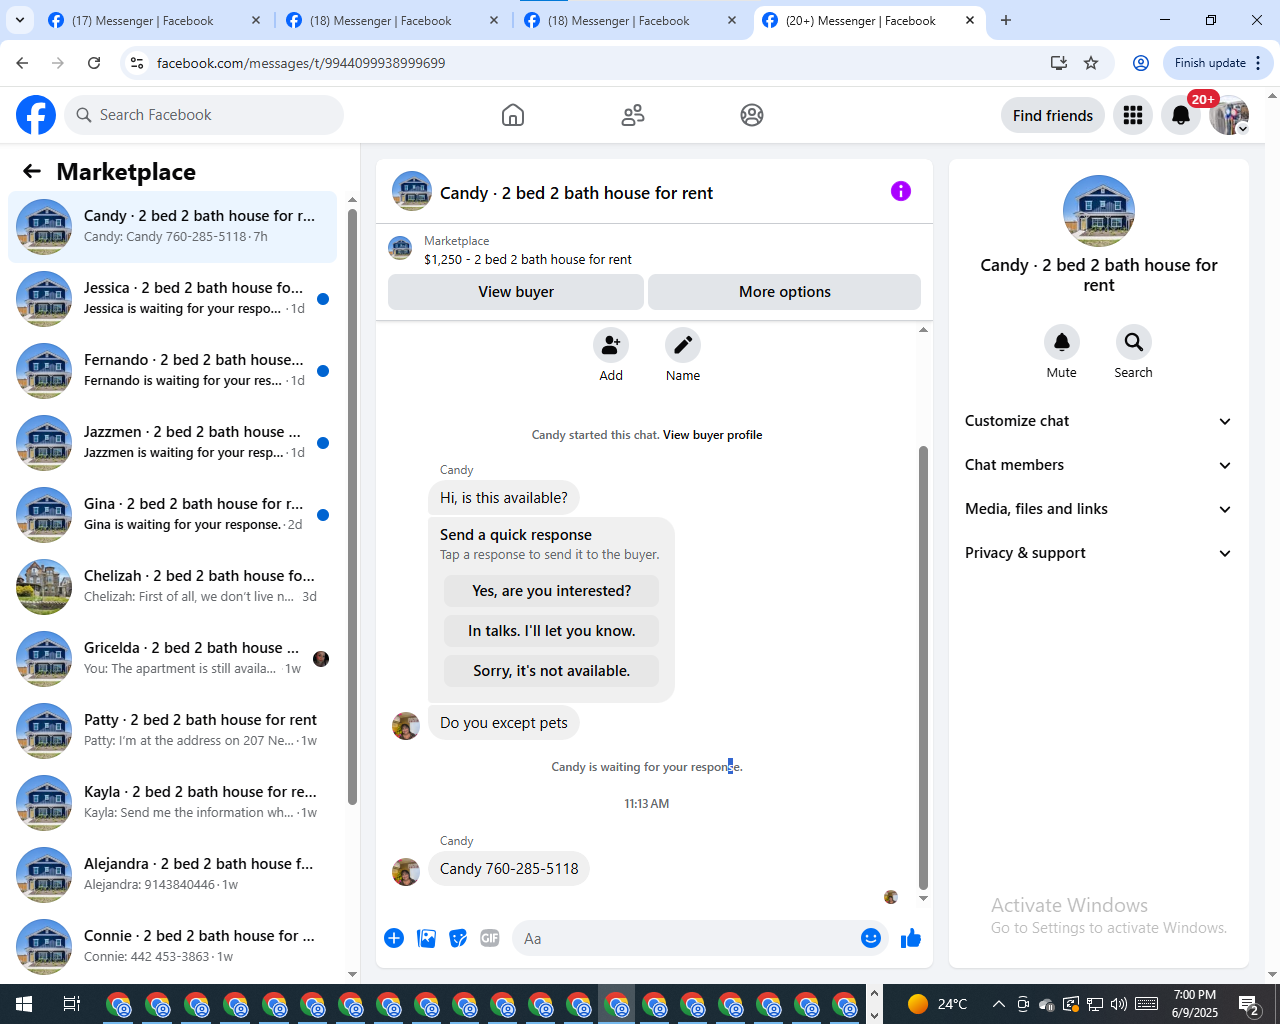Viewport: 1280px width, 1024px height.
Task: Send quick reply Yes, are you interested?
Action: click(552, 591)
